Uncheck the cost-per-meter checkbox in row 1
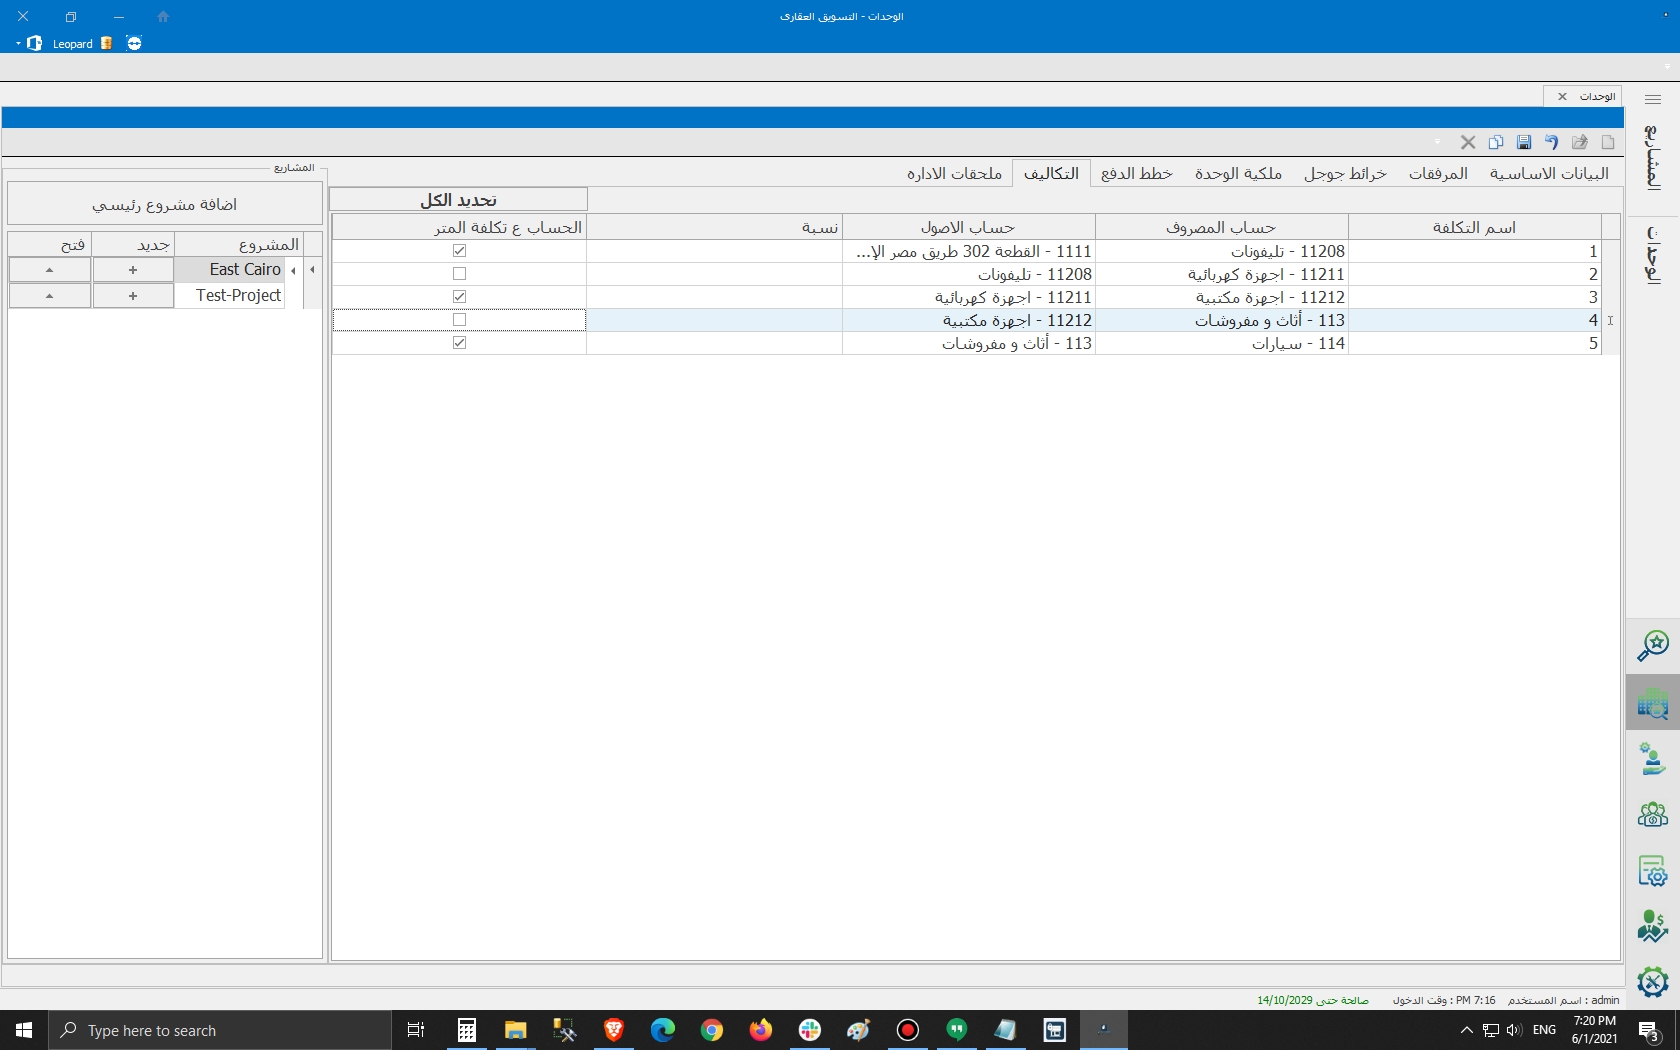Viewport: 1680px width, 1050px height. pos(460,251)
